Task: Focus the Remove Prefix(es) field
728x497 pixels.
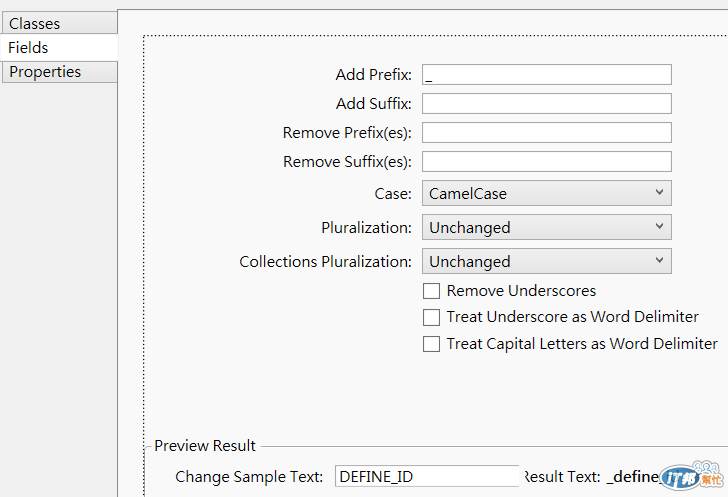Action: (546, 132)
